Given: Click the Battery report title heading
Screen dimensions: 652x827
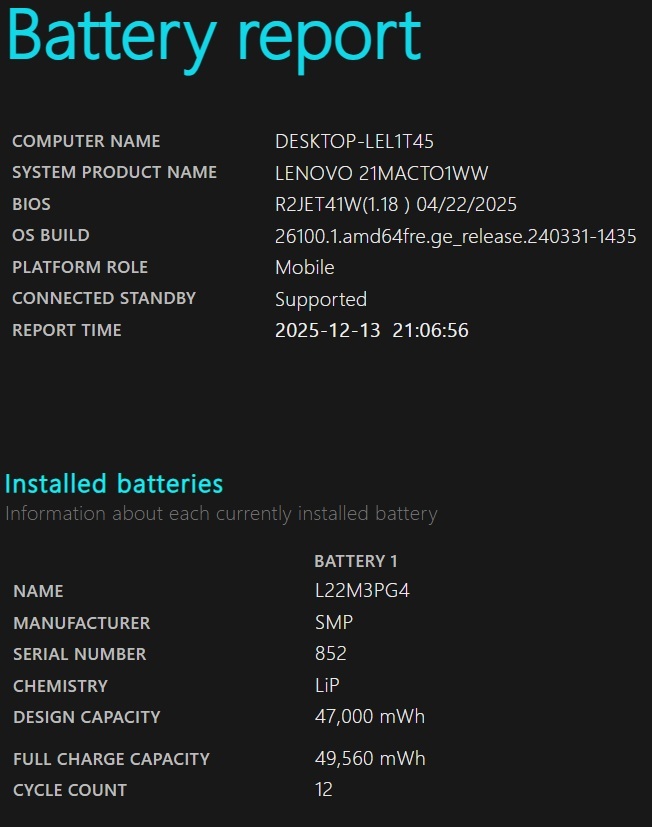Looking at the screenshot, I should pos(212,35).
